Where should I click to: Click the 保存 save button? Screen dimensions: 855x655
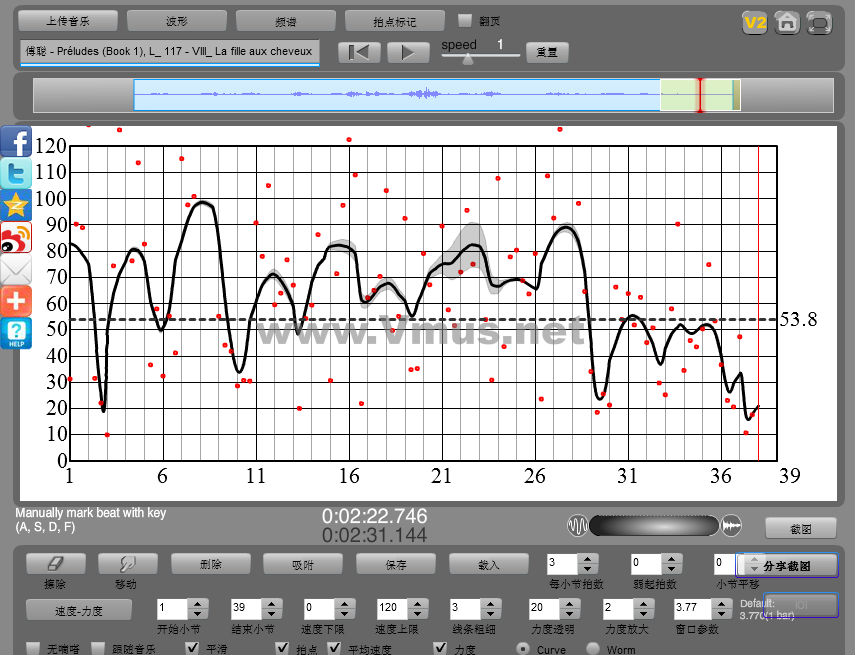[x=397, y=564]
